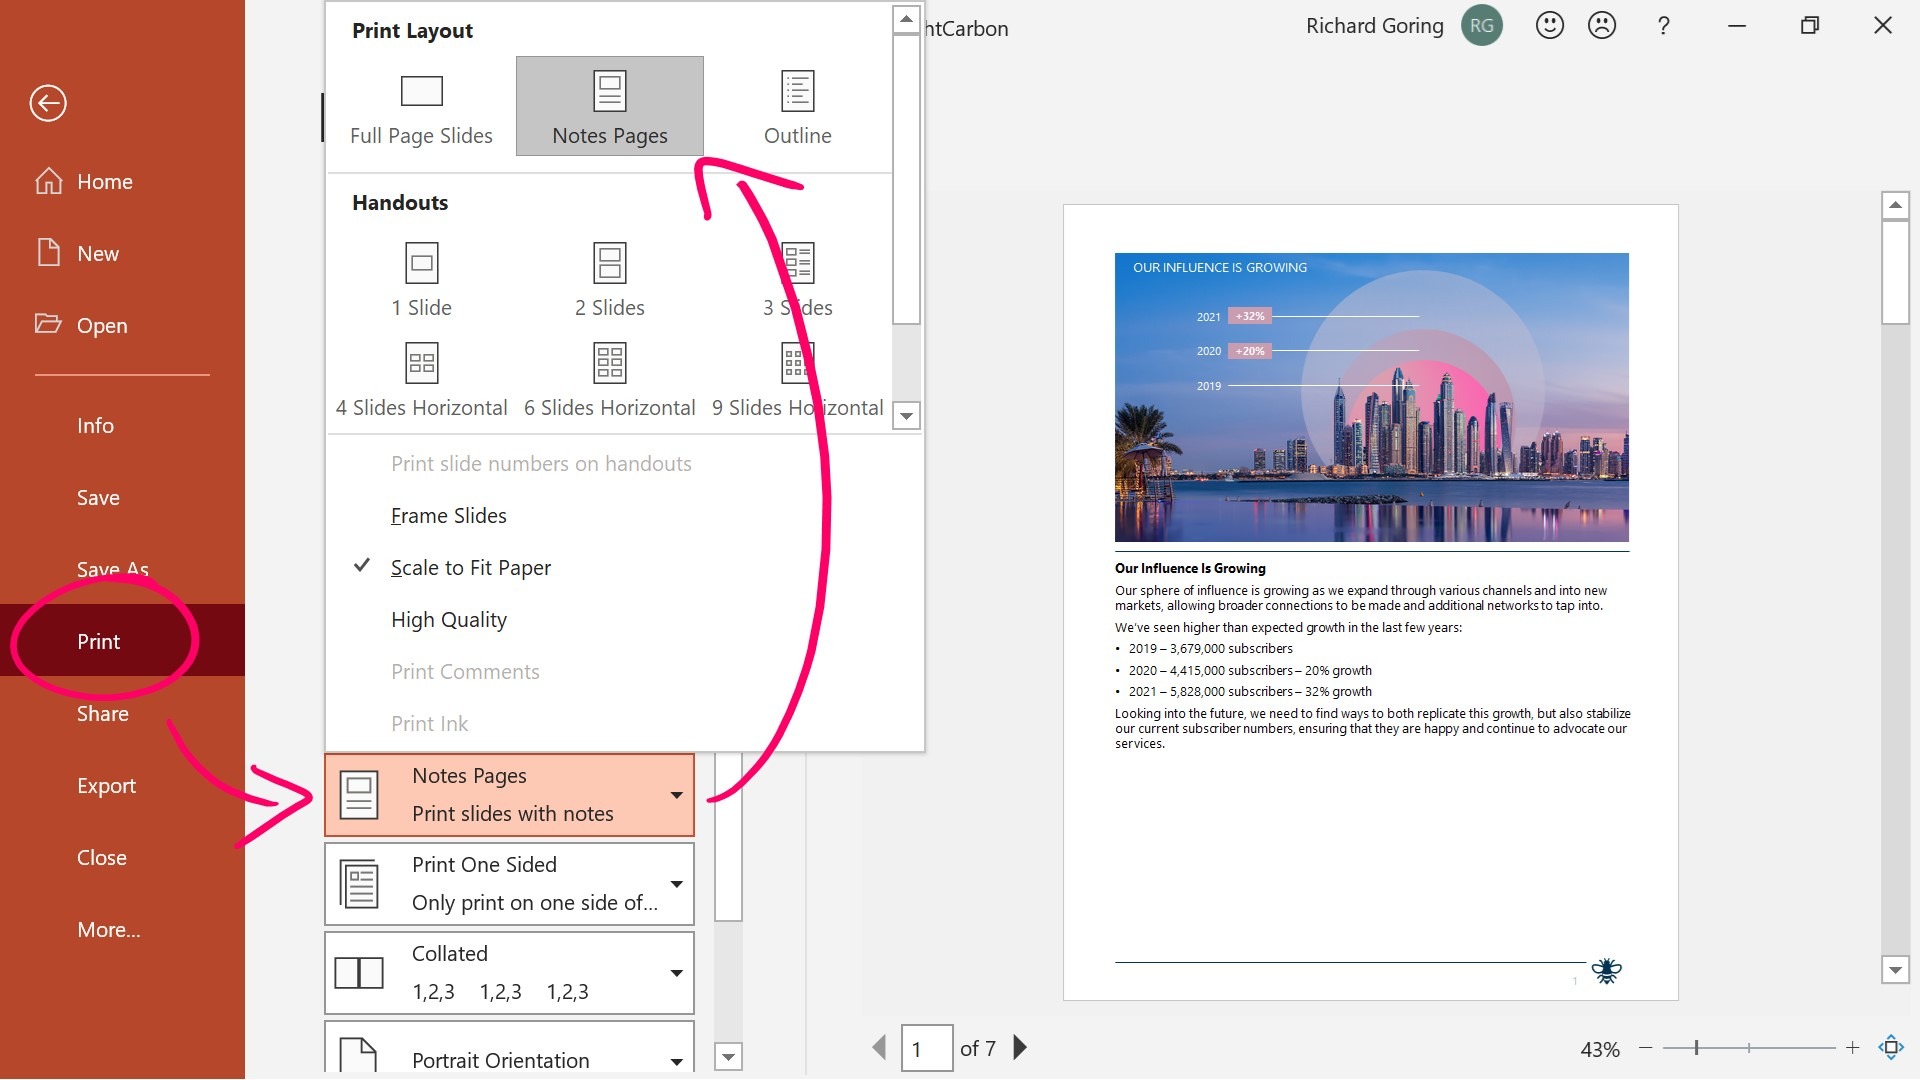Select Full Page Slides print layout
1920x1080 pixels.
pyautogui.click(x=422, y=105)
